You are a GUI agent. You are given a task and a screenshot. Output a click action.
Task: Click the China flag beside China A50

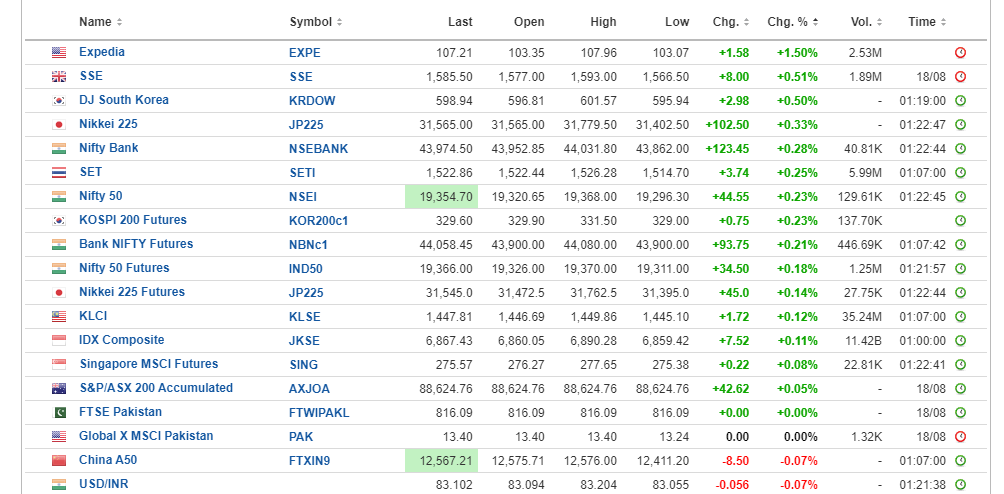(x=59, y=461)
